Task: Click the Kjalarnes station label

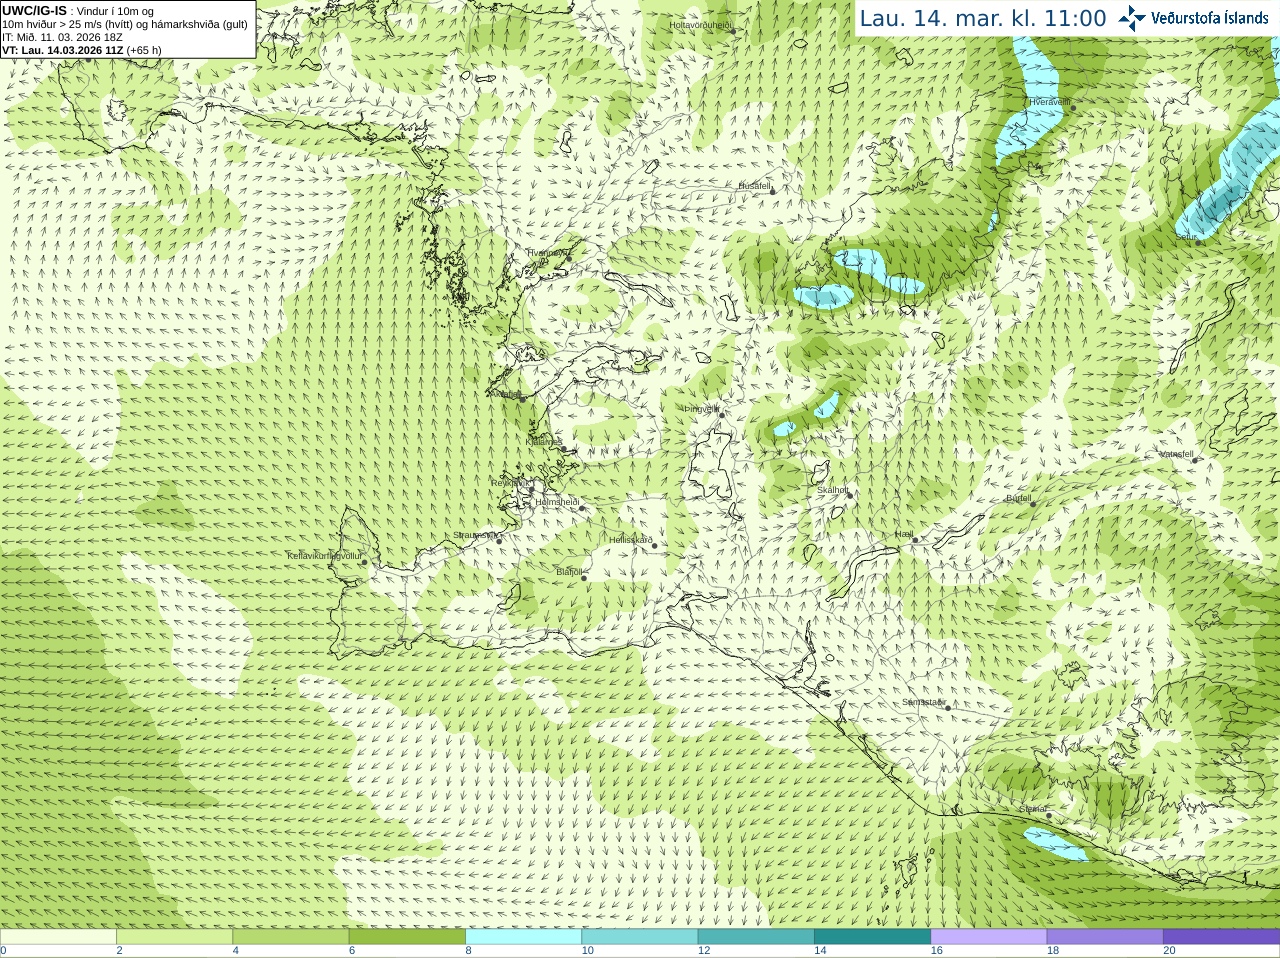Action: click(544, 441)
